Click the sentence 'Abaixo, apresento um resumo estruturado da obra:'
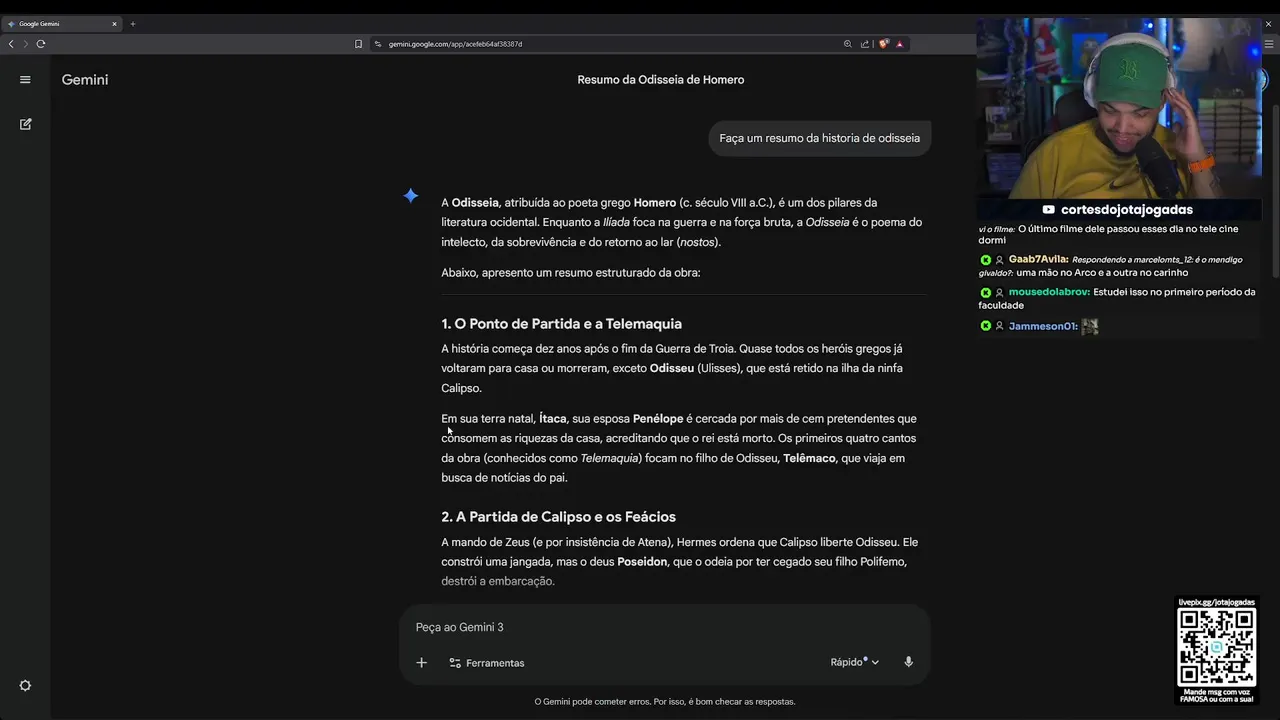1280x720 pixels. (x=571, y=273)
